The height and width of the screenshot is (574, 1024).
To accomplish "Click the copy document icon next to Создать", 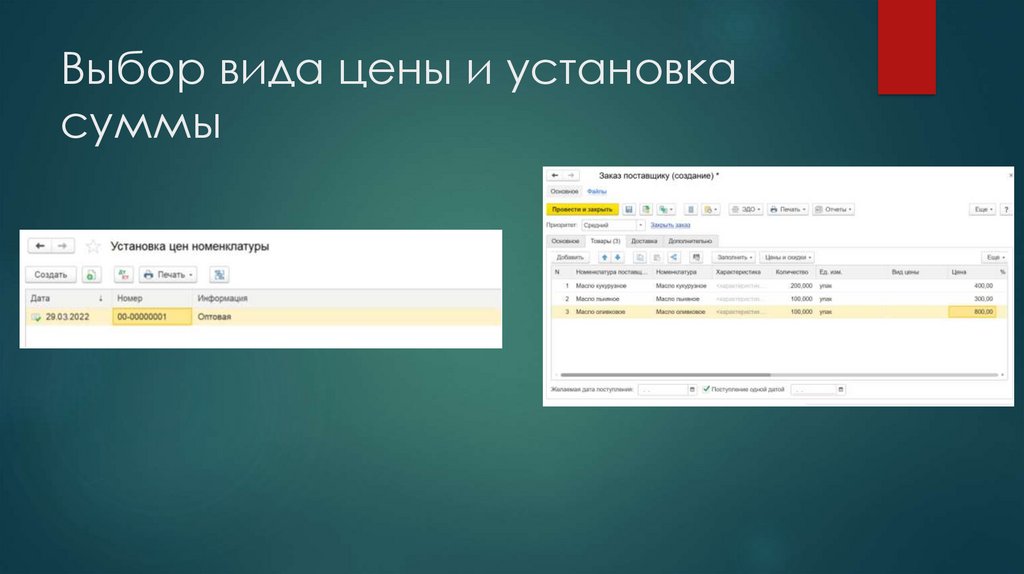I will pos(91,275).
